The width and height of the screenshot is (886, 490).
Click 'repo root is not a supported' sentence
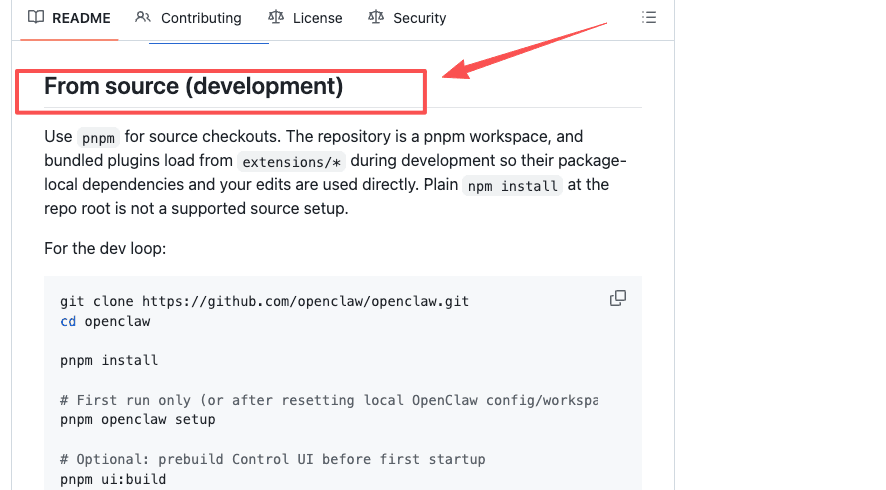click(x=196, y=209)
